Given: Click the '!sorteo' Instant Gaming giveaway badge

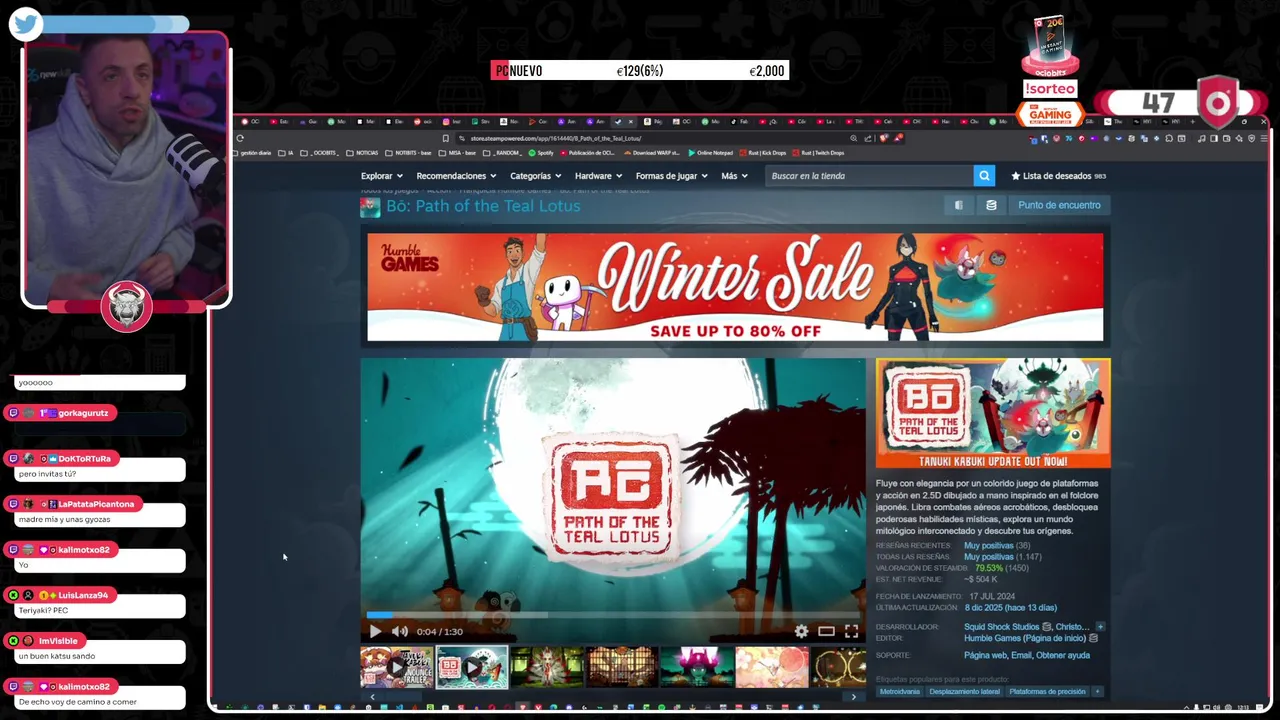Looking at the screenshot, I should 1050,88.
